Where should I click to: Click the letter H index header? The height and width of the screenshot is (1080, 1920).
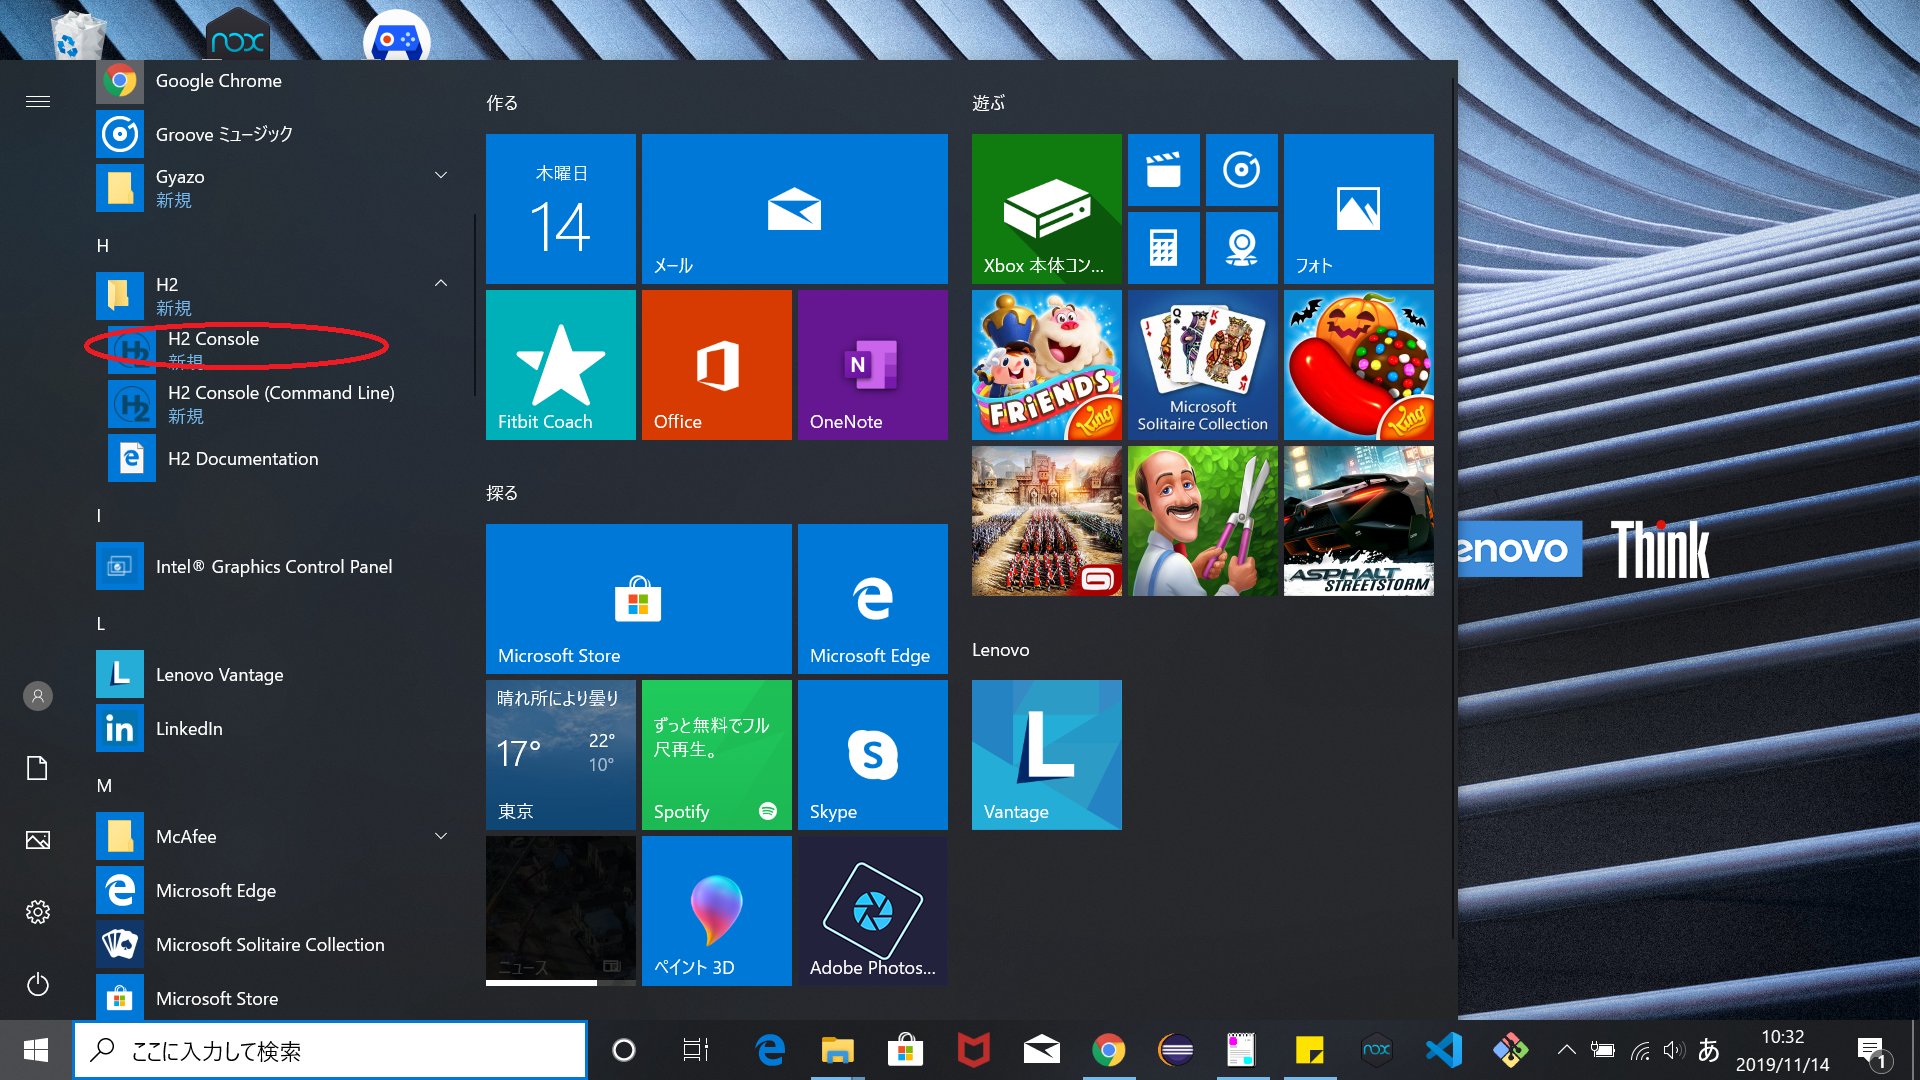[102, 246]
